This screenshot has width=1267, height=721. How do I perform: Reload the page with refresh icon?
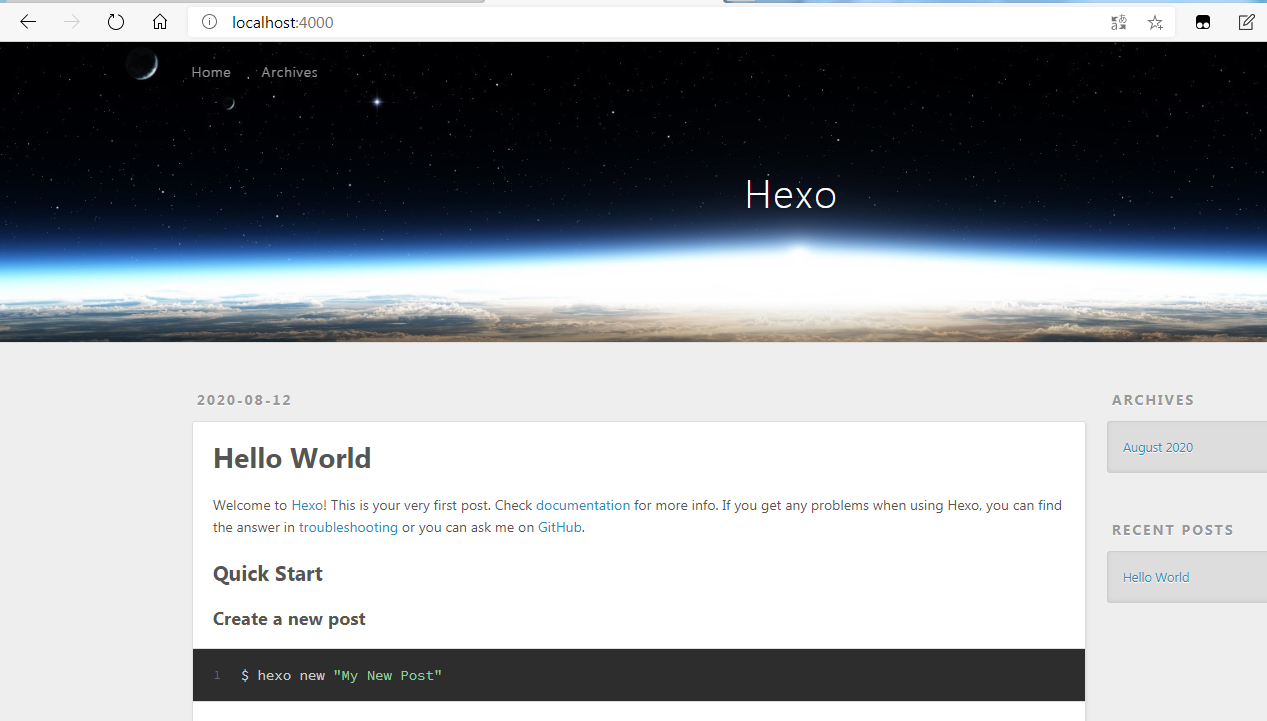tap(116, 22)
